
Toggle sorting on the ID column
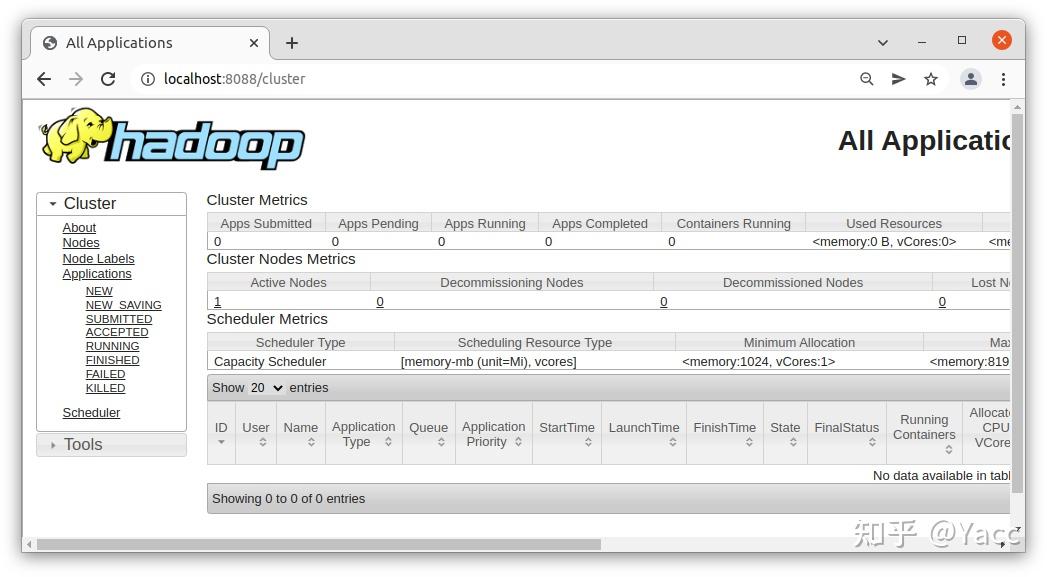221,432
